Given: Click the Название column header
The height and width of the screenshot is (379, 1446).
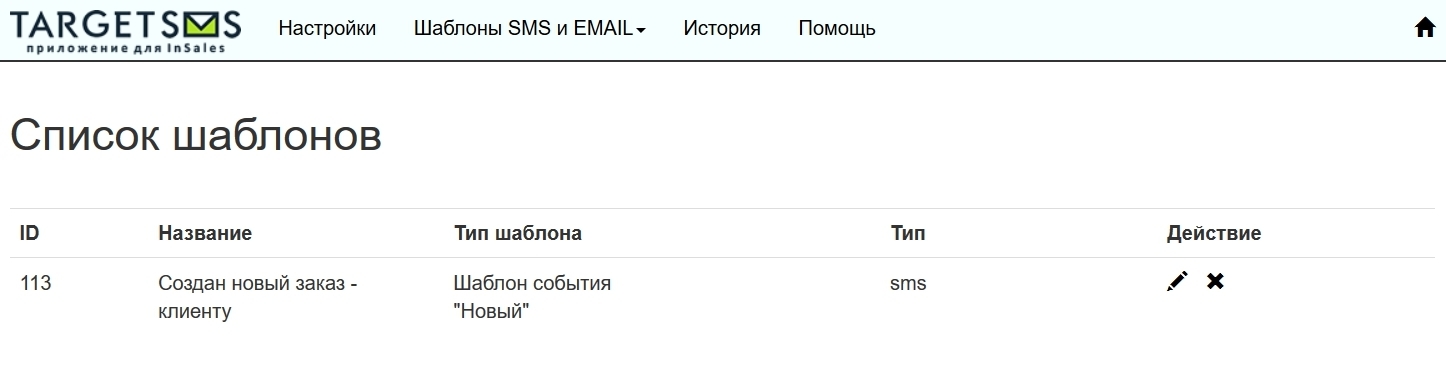Looking at the screenshot, I should (x=205, y=233).
